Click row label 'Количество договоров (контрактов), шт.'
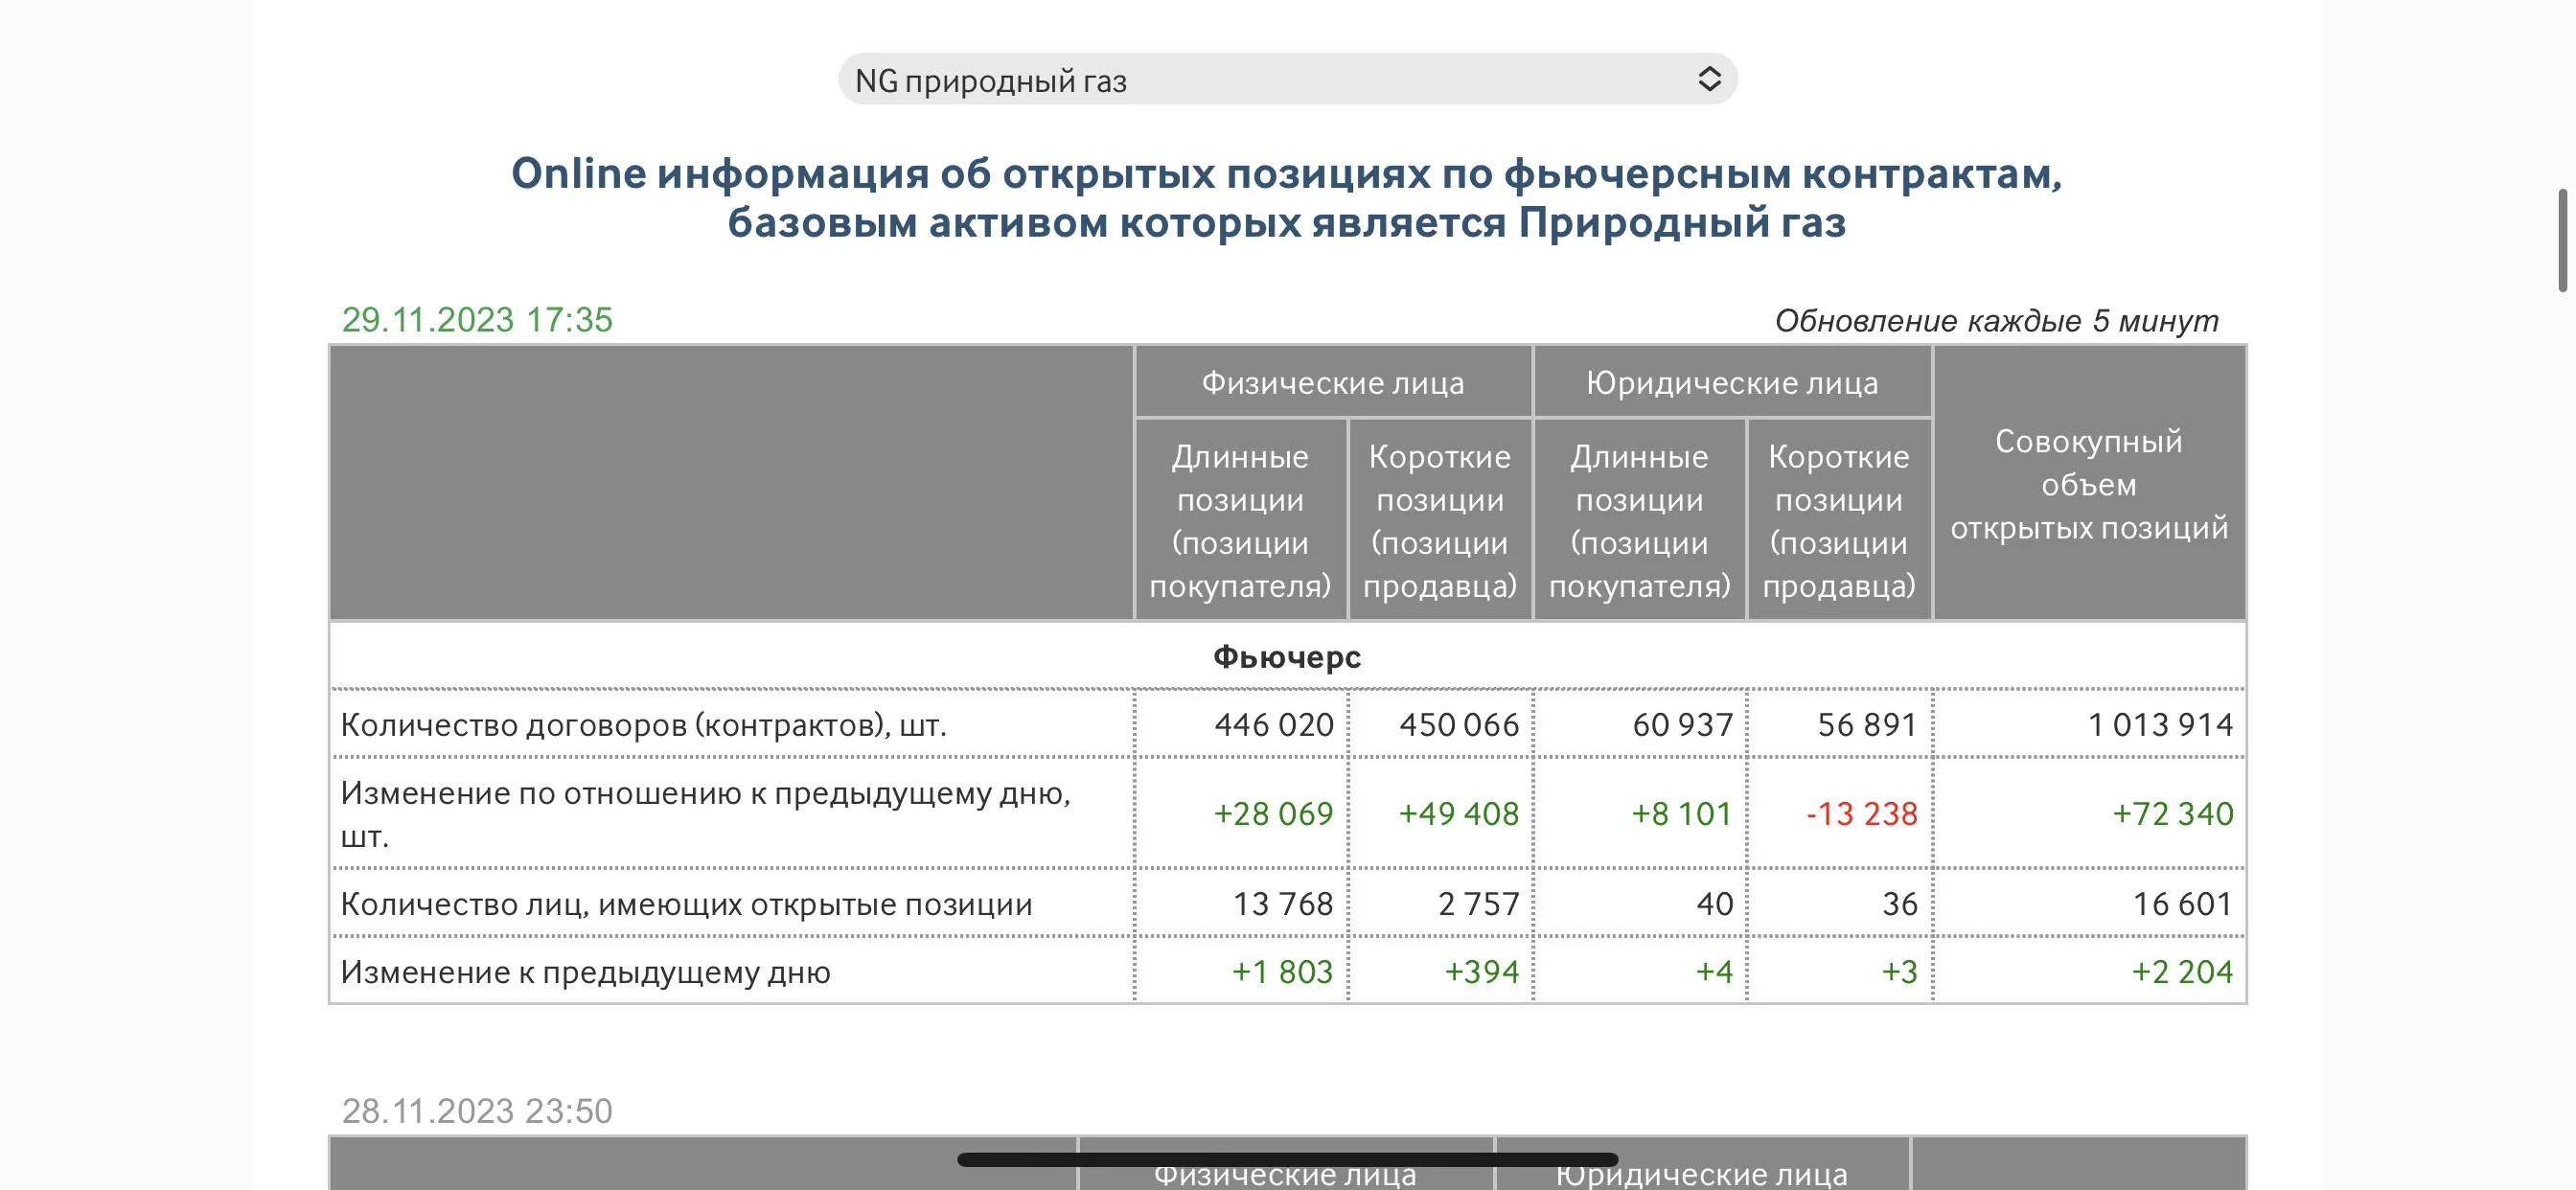 [643, 724]
